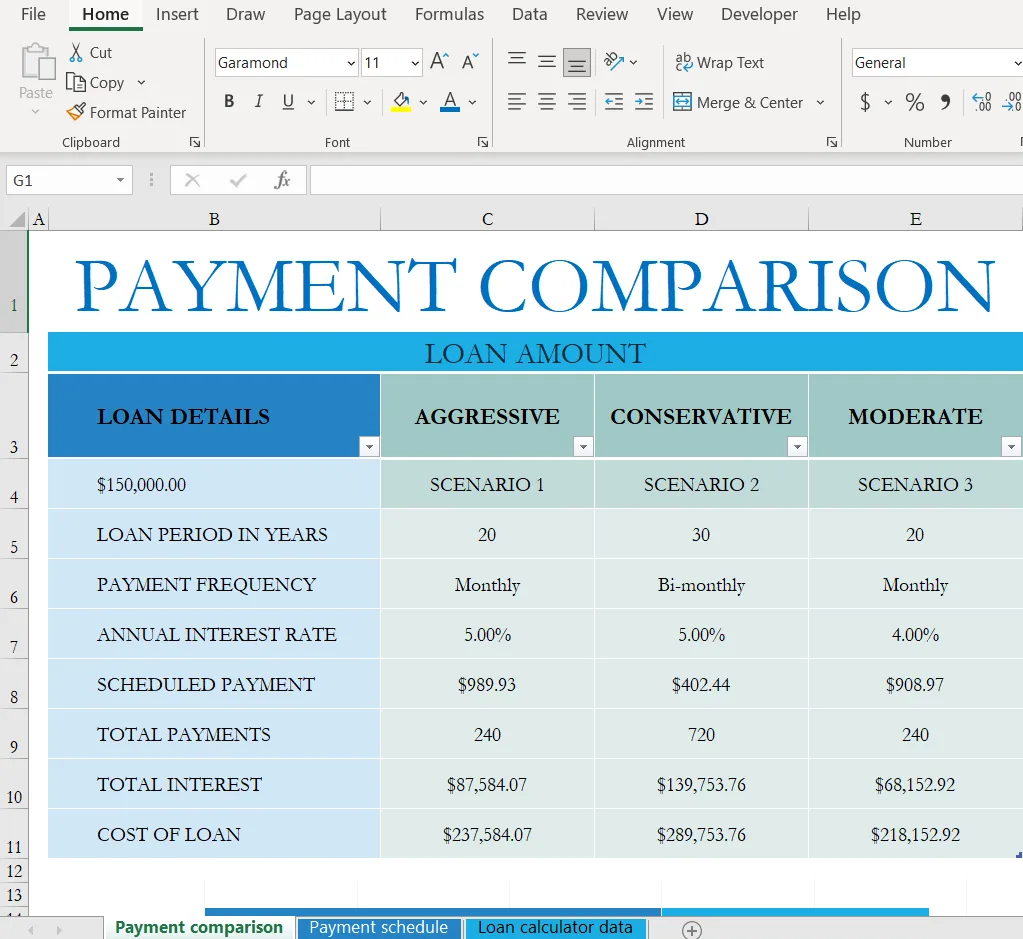1023x939 pixels.
Task: Apply Percent Style format
Action: click(914, 102)
